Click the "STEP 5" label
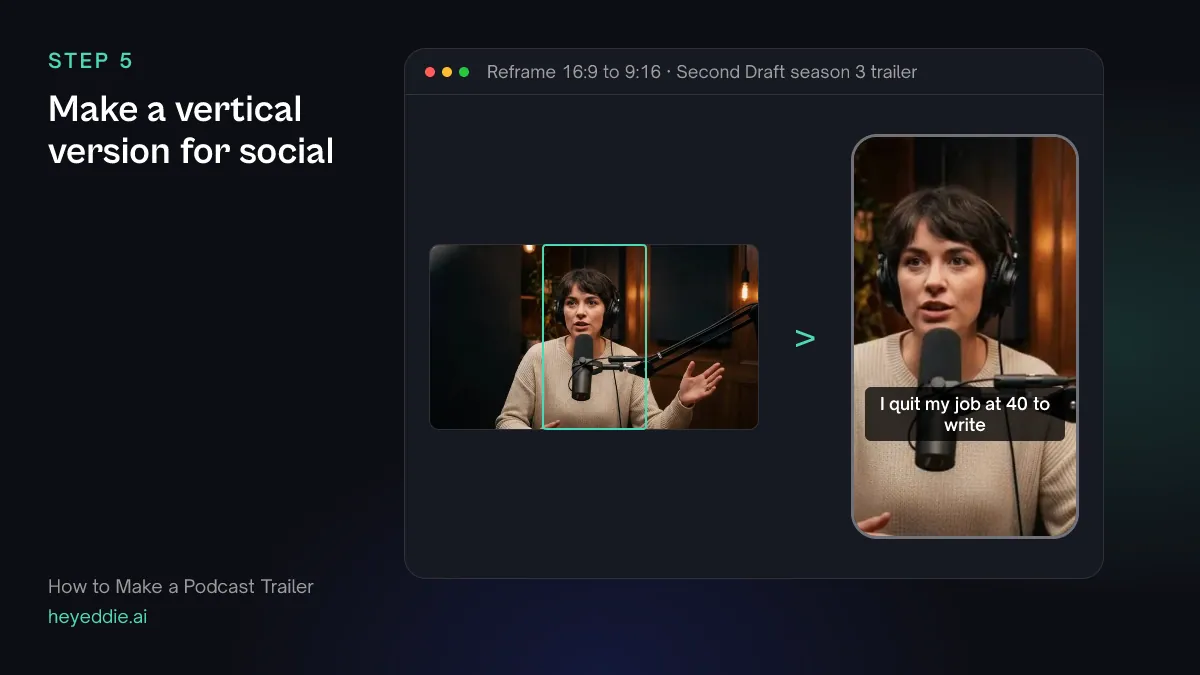Screen dimensions: 1200x675 (x=91, y=61)
